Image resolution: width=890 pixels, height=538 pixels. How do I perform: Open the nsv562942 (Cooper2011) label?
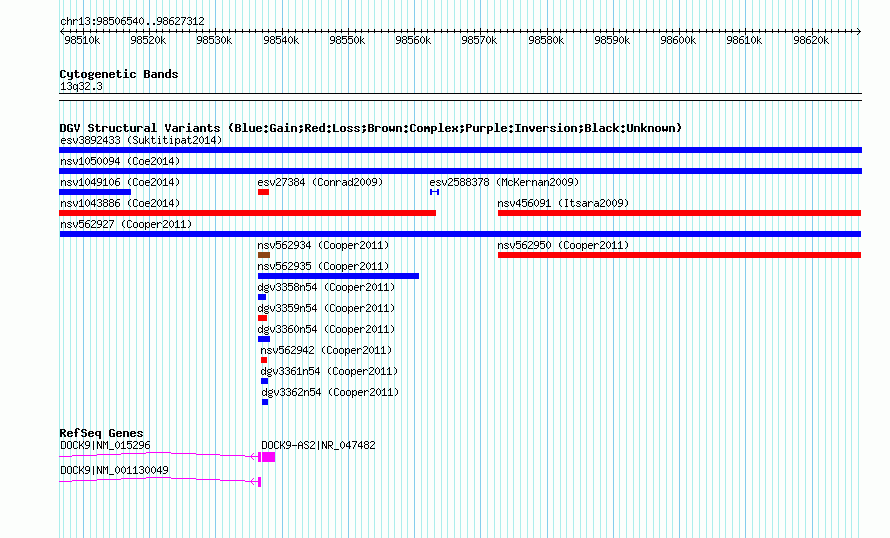click(x=326, y=350)
